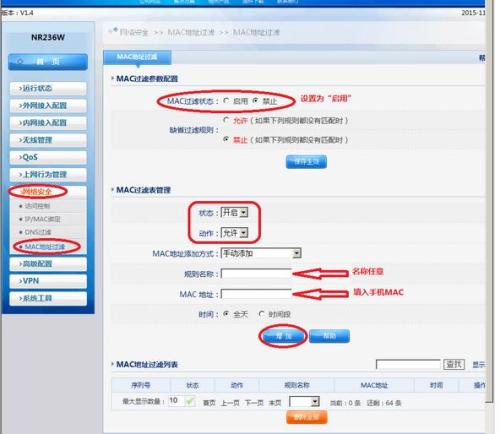Viewport: 500px width, 434px height.
Task: Click the orange delete-all button
Action: click(307, 417)
